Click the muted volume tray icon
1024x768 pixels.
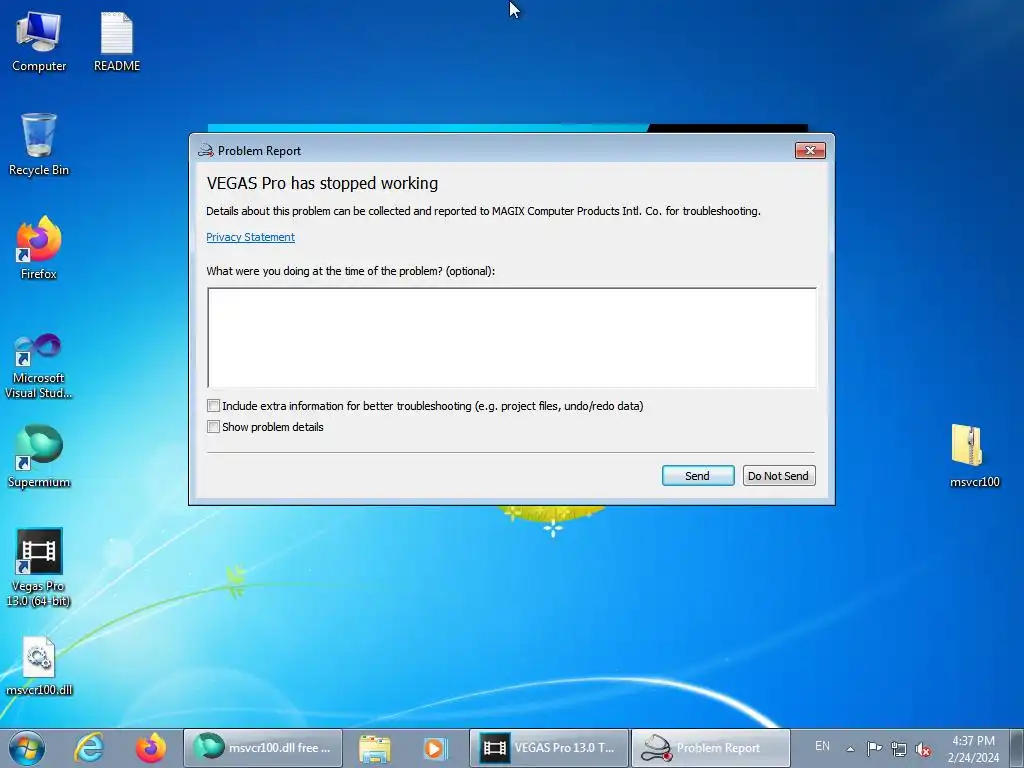coord(923,750)
